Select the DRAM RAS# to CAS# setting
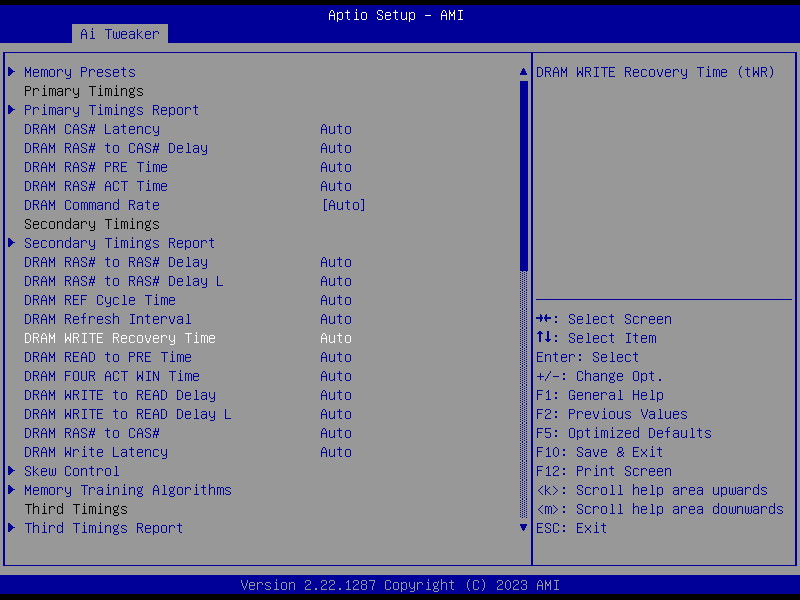 (92, 433)
